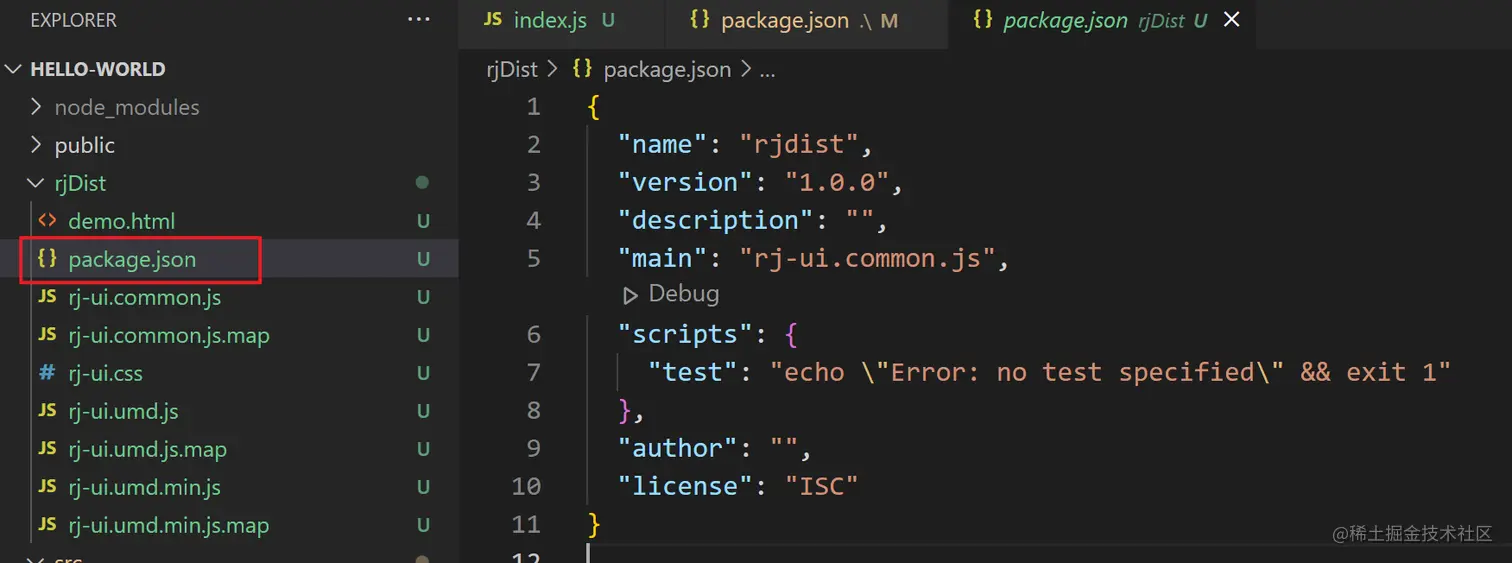Image resolution: width=1512 pixels, height=563 pixels.
Task: Click the JS icon beside rj-ui.umd.min.js
Action: (x=47, y=486)
